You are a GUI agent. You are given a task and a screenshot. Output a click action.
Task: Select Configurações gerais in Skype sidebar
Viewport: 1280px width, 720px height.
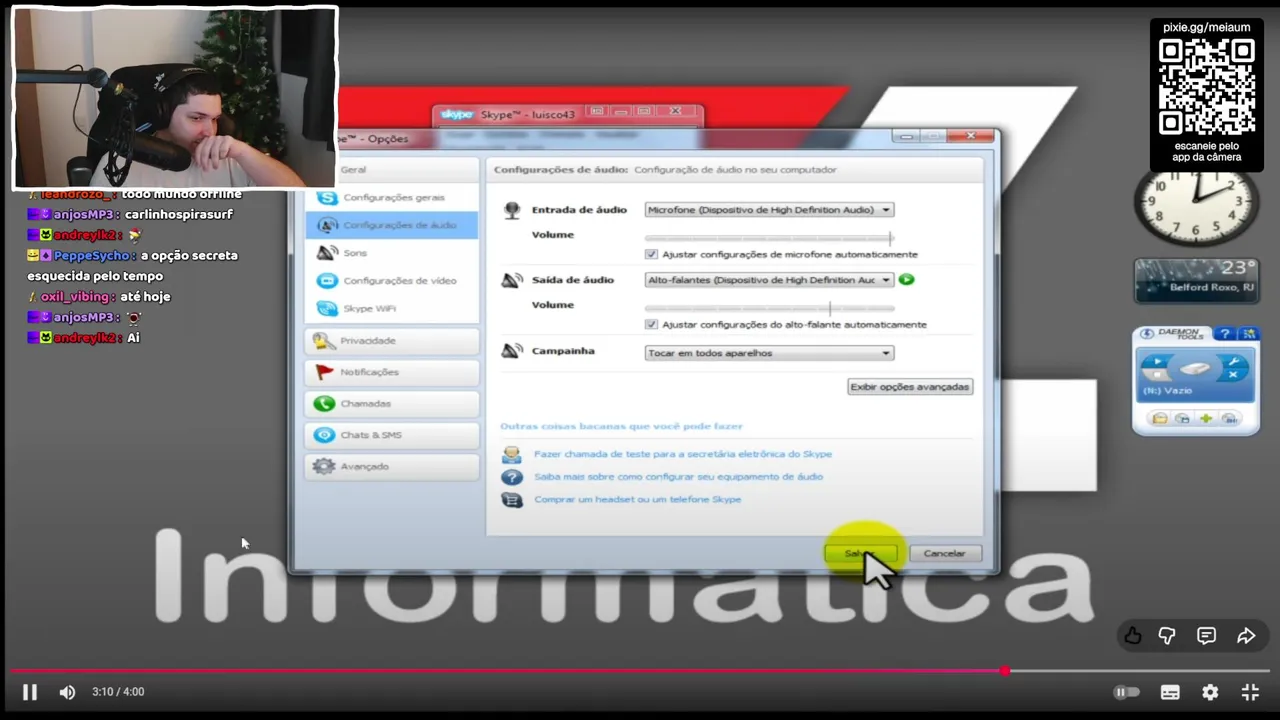pyautogui.click(x=393, y=198)
